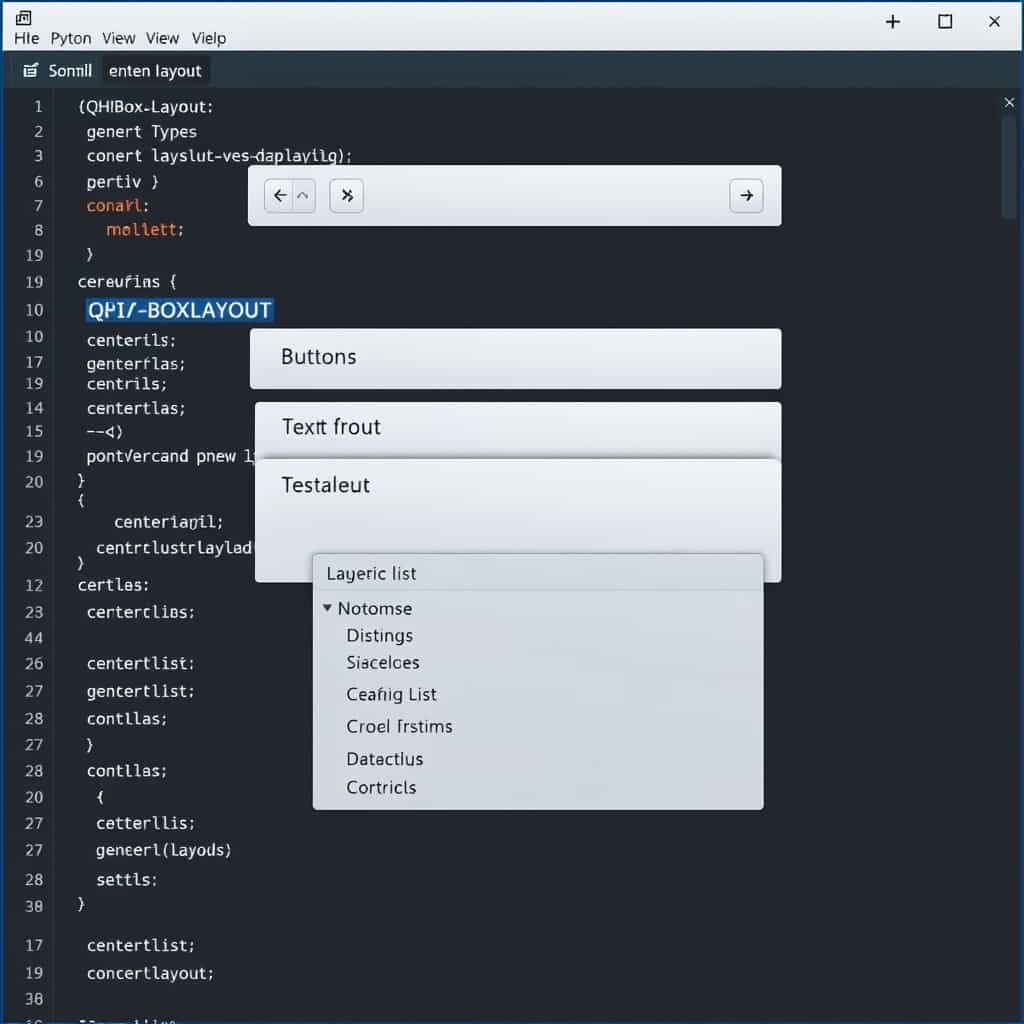Click the Layeric list header

pyautogui.click(x=537, y=573)
